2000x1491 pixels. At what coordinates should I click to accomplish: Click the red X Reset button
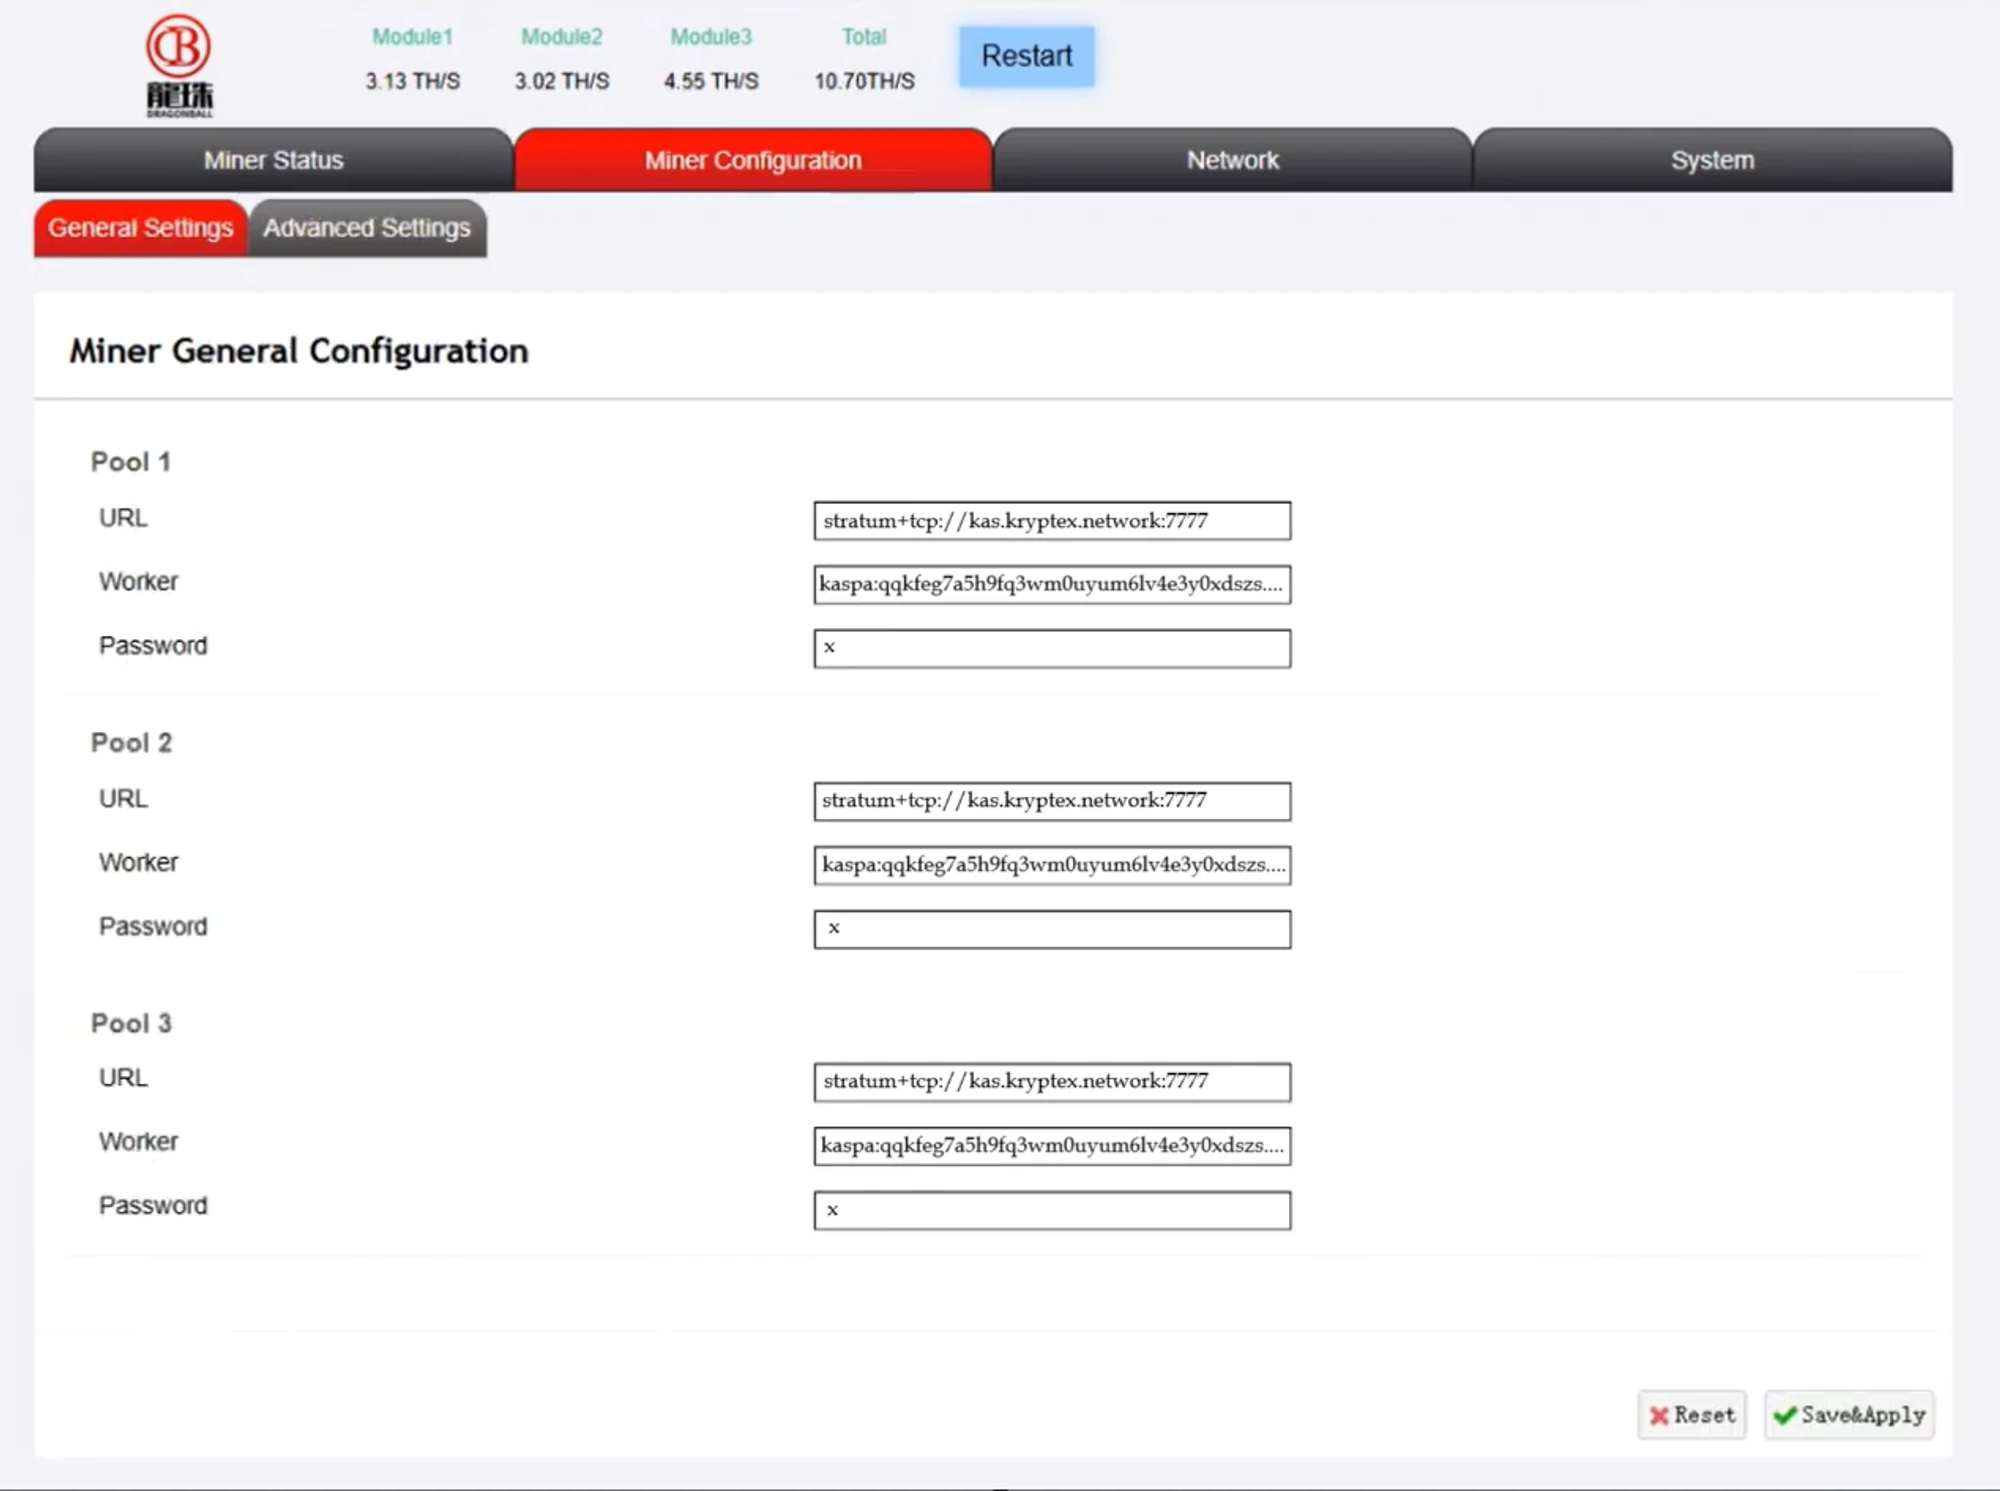(x=1691, y=1415)
